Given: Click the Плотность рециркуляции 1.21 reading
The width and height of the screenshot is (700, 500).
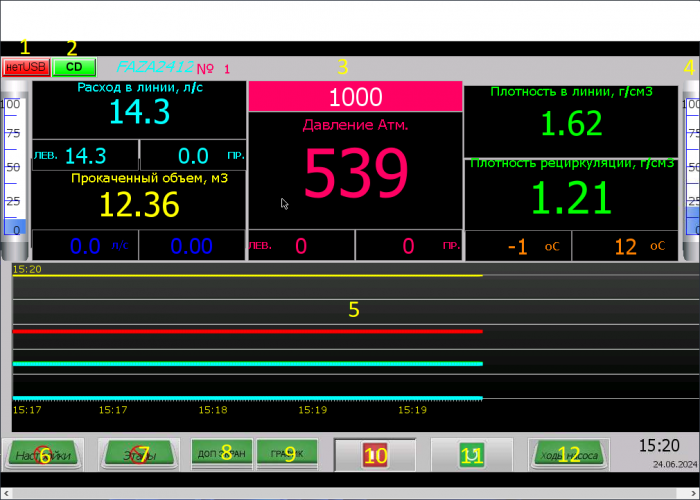Looking at the screenshot, I should point(571,197).
